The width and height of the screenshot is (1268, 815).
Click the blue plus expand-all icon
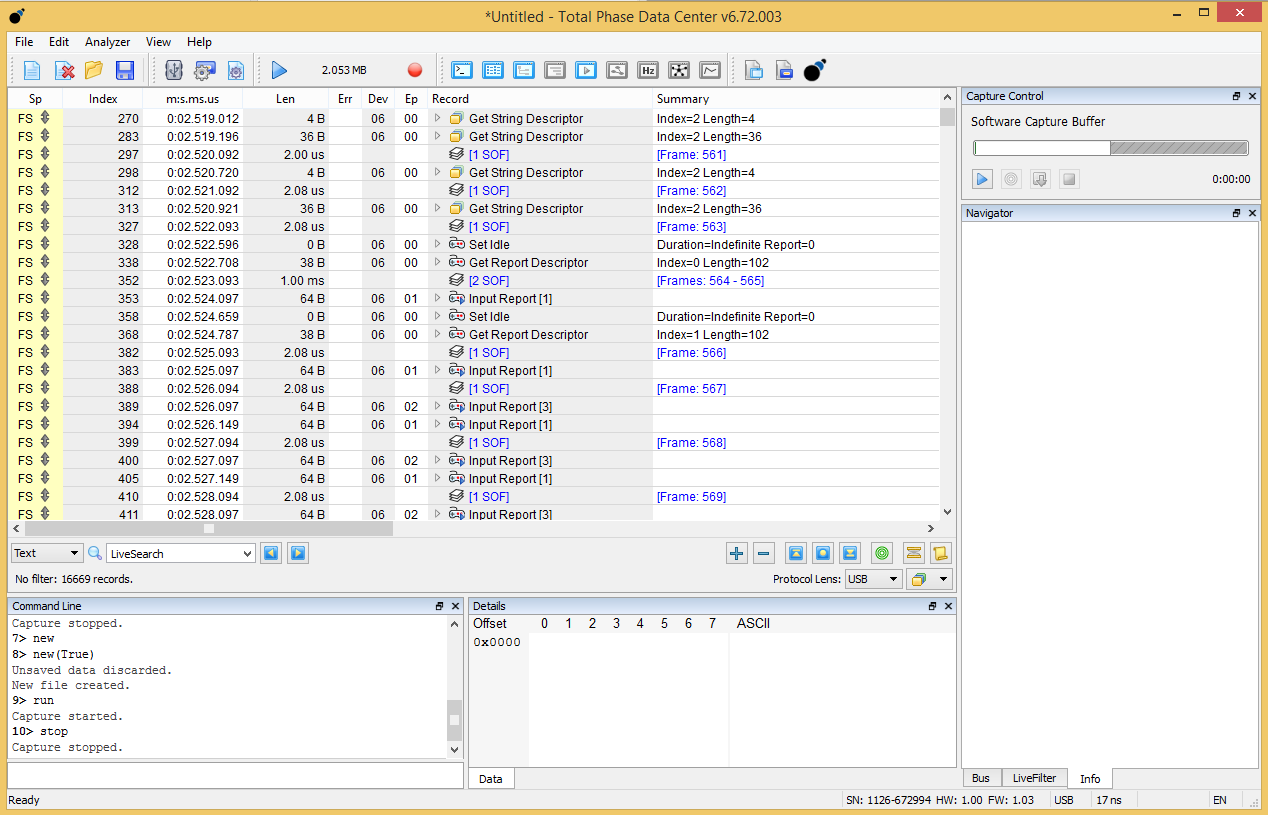coord(737,553)
